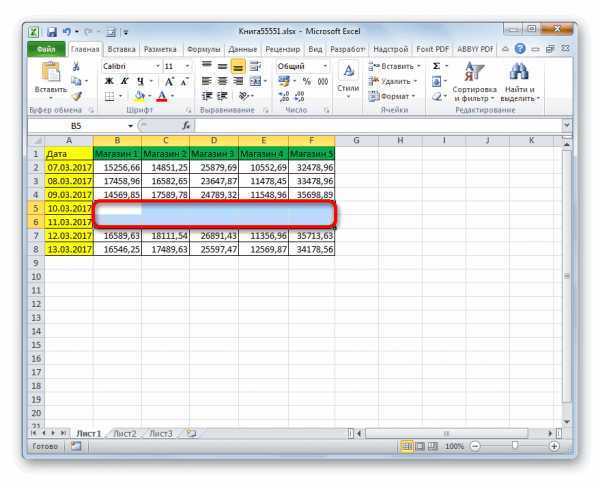The image size is (600, 481).
Task: Click the Merge and Center cells icon
Action: click(255, 81)
